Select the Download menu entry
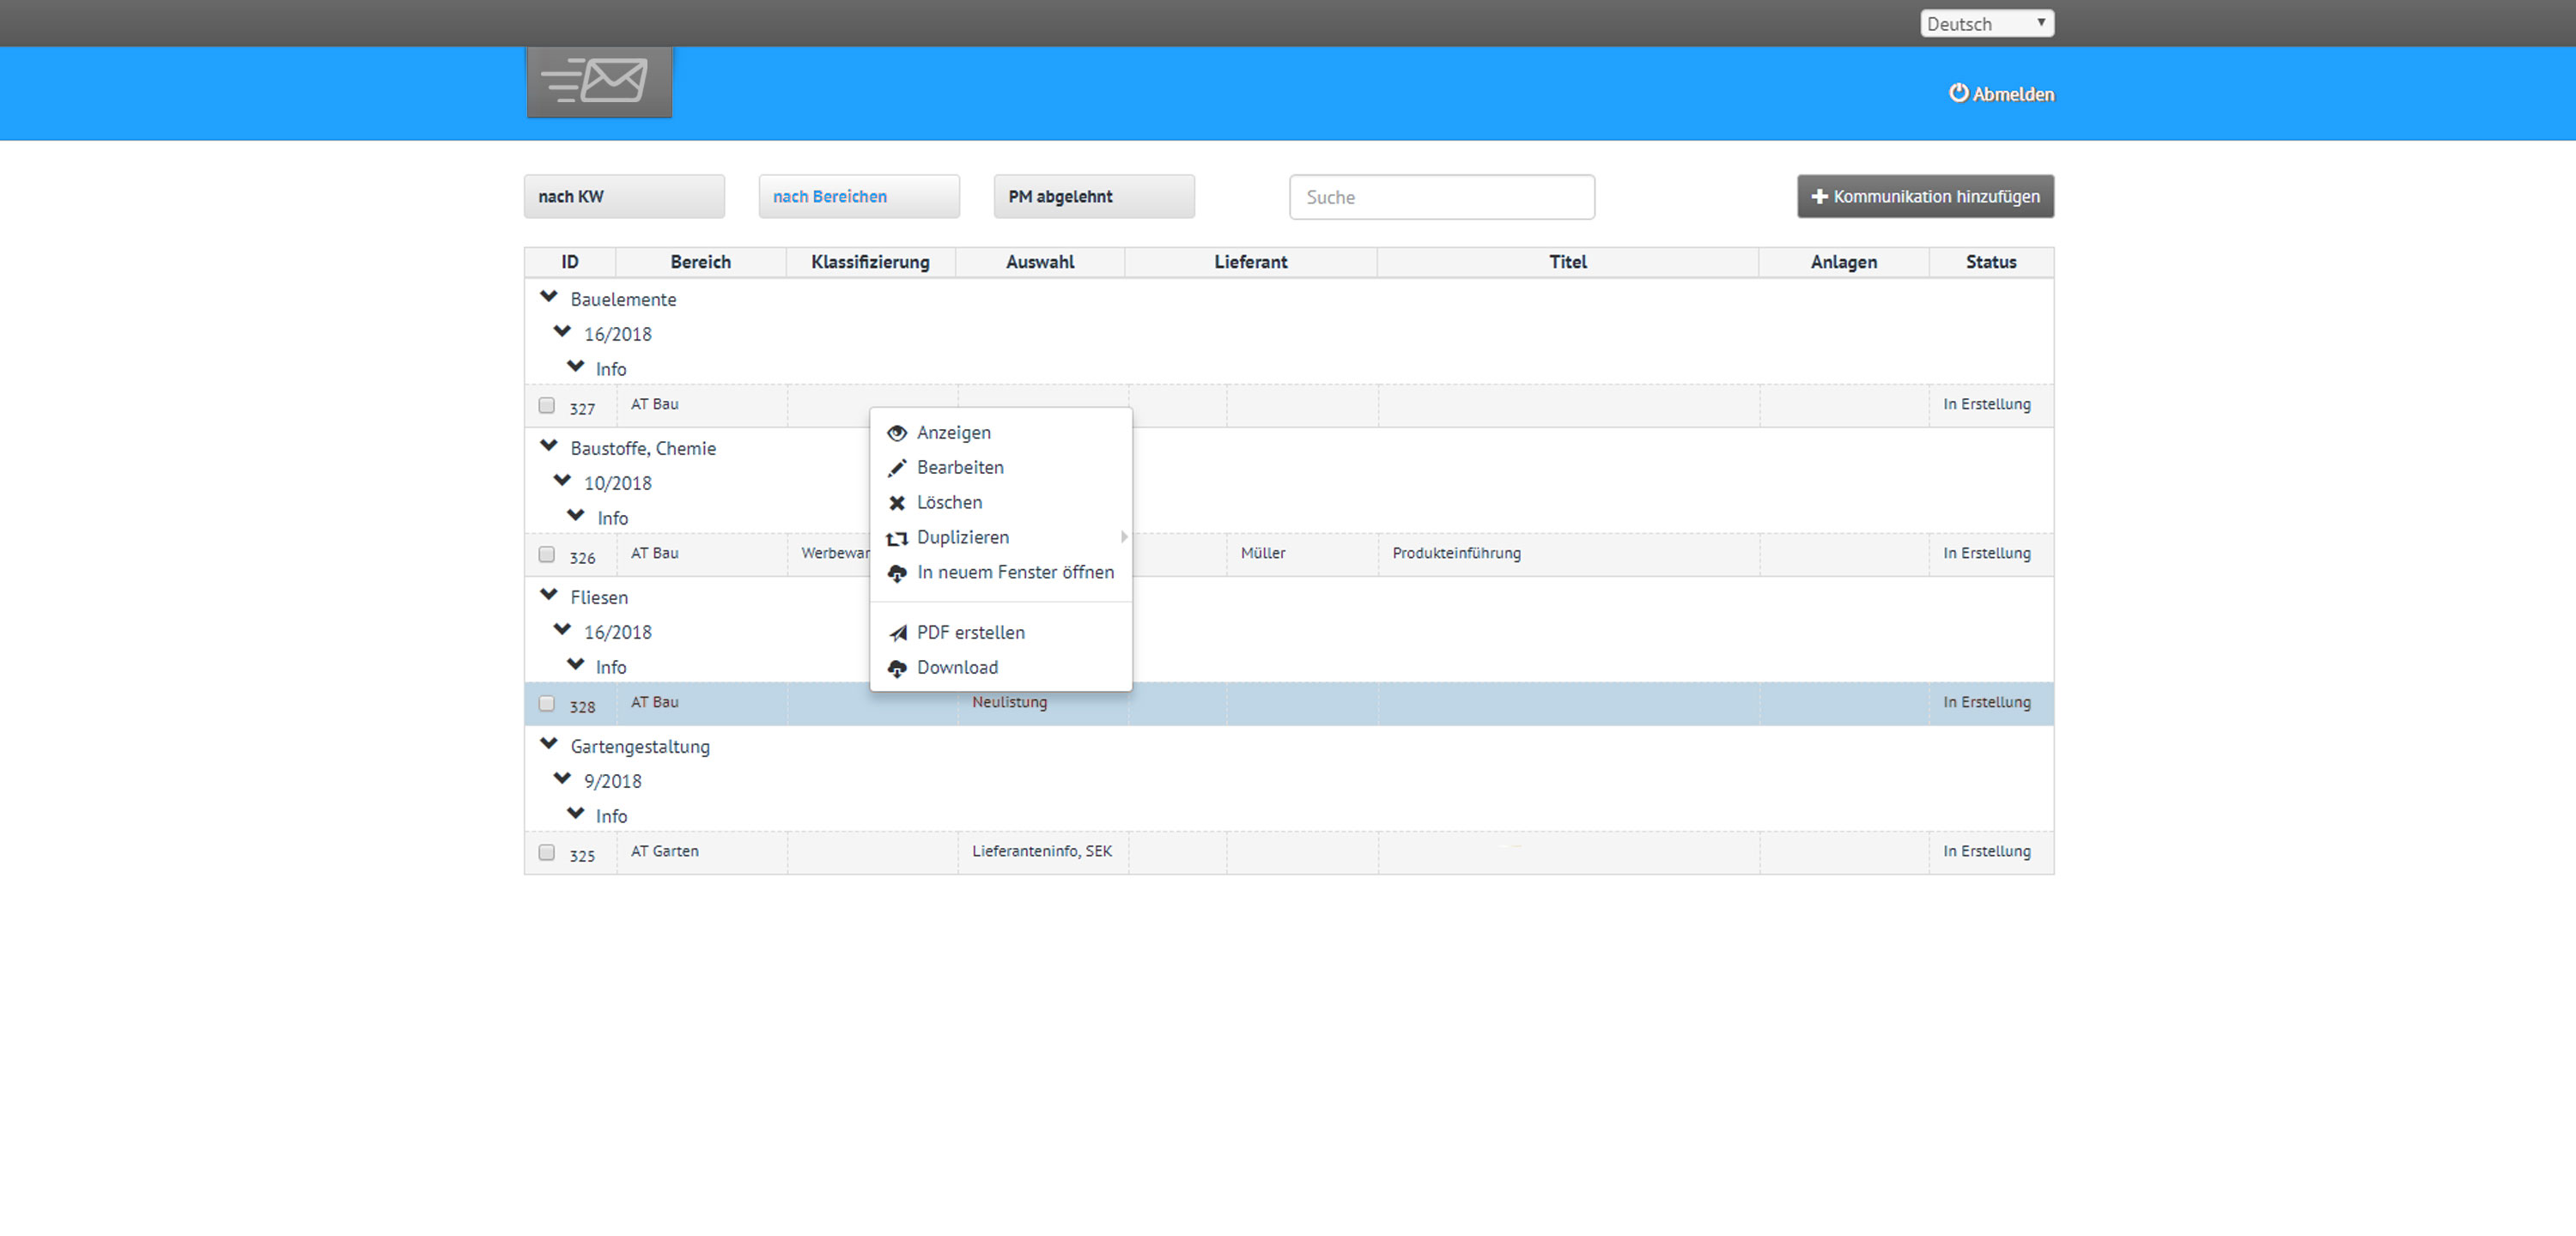The image size is (2576, 1236). (957, 667)
